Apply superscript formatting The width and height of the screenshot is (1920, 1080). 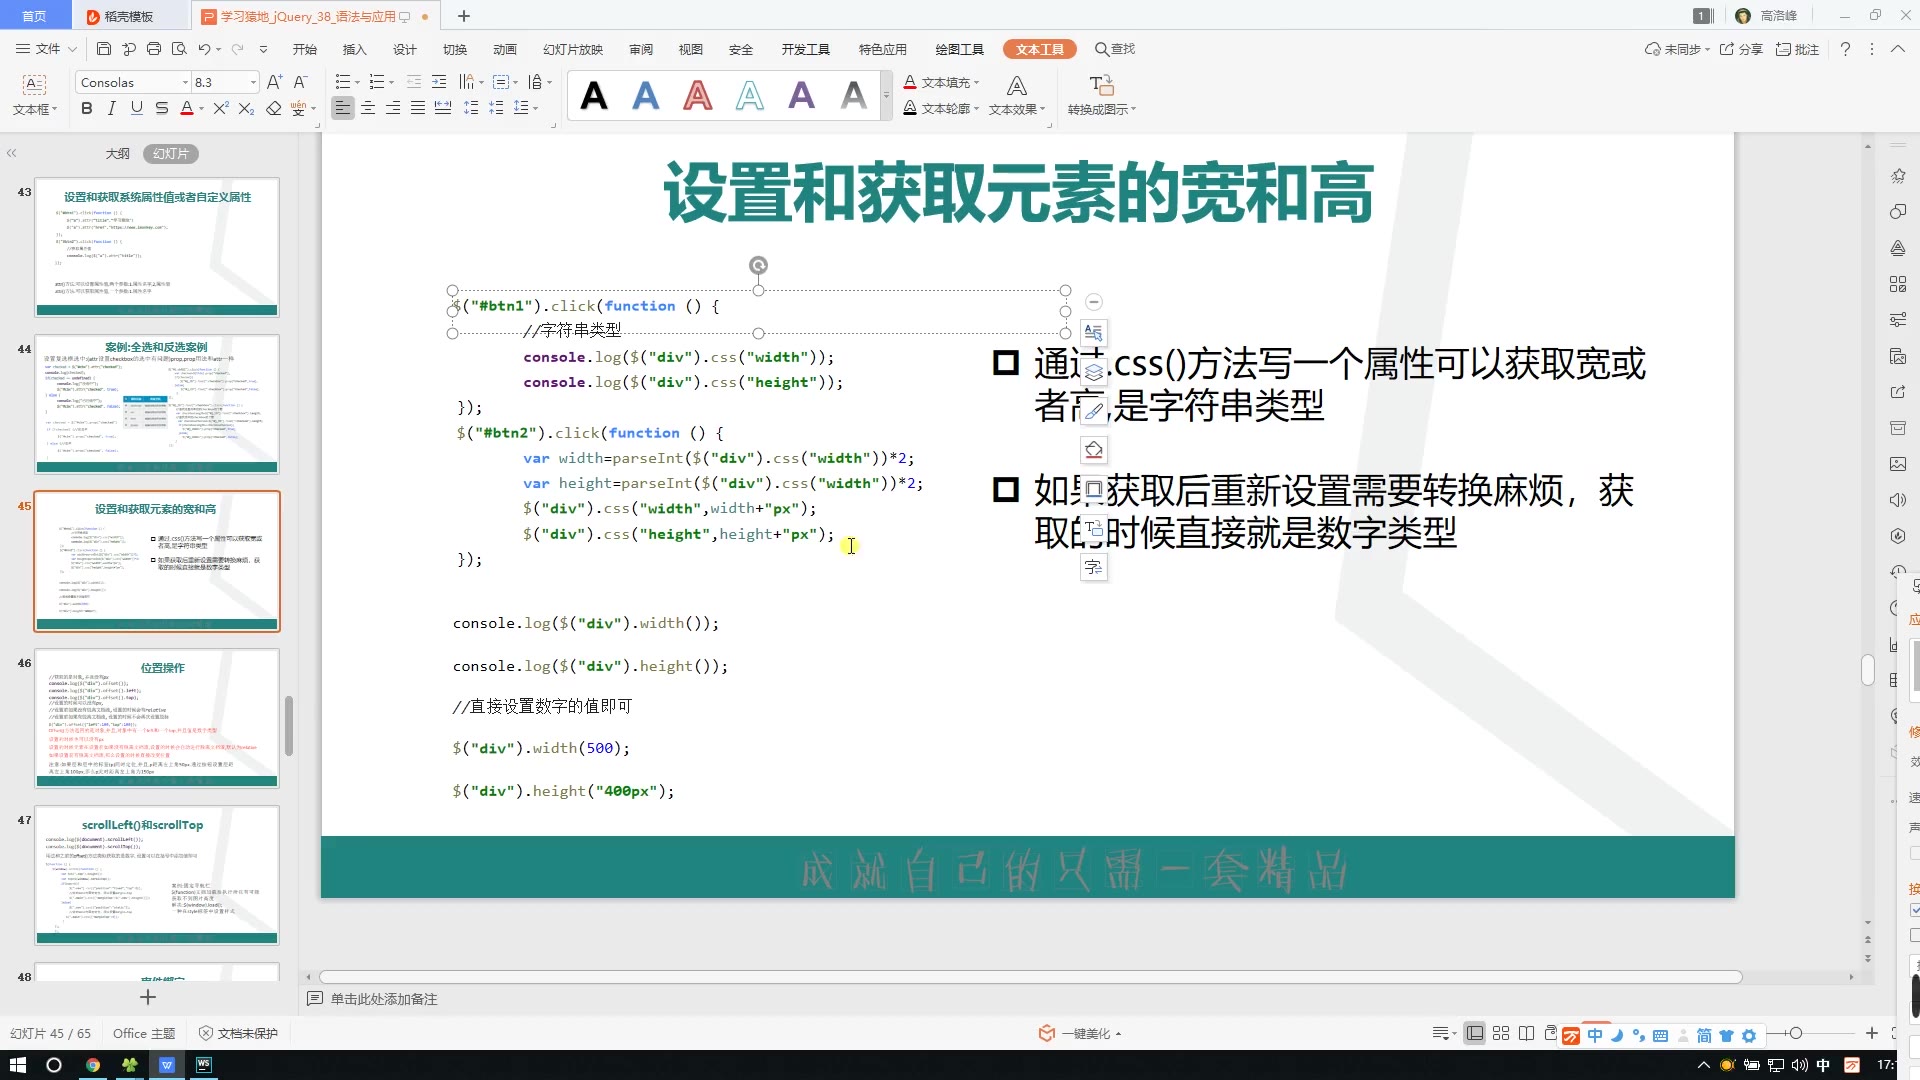click(220, 108)
